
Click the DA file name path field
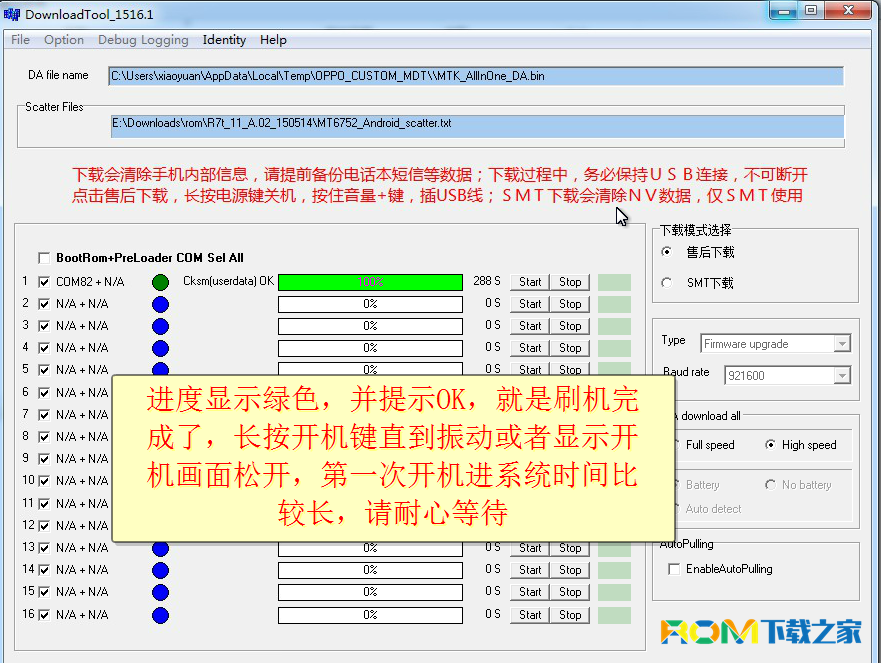pyautogui.click(x=476, y=76)
